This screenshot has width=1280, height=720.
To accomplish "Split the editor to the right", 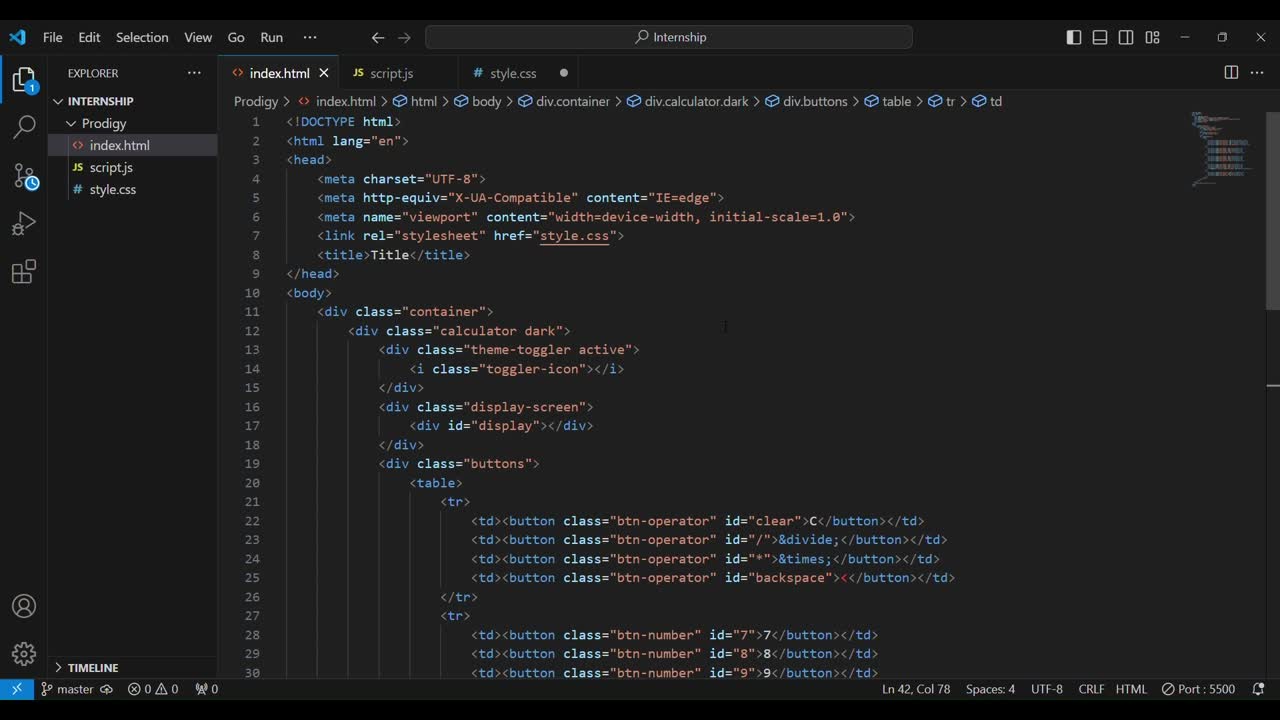I will tap(1231, 73).
